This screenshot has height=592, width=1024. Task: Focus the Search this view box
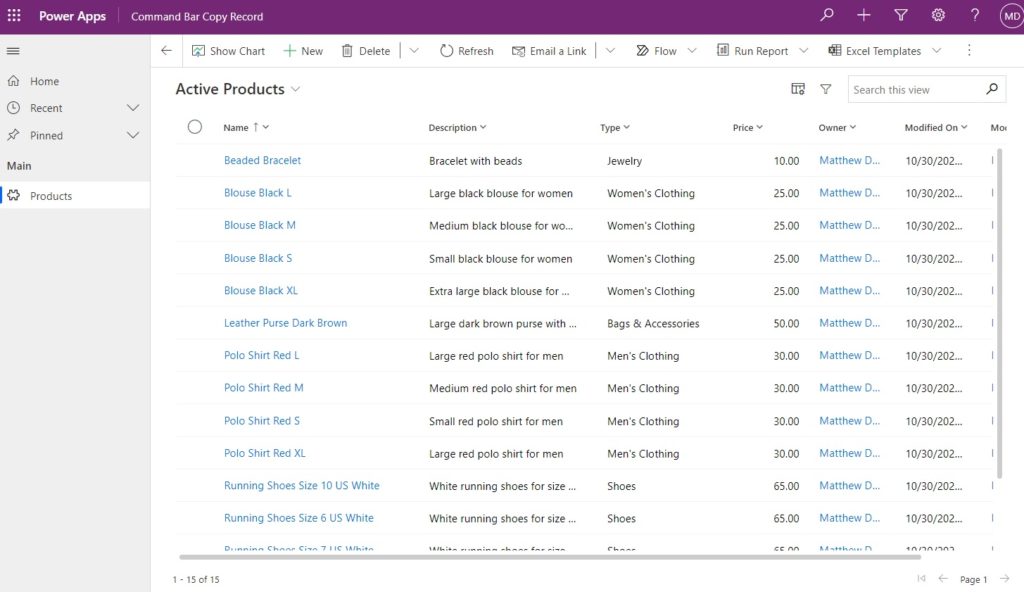[x=916, y=90]
